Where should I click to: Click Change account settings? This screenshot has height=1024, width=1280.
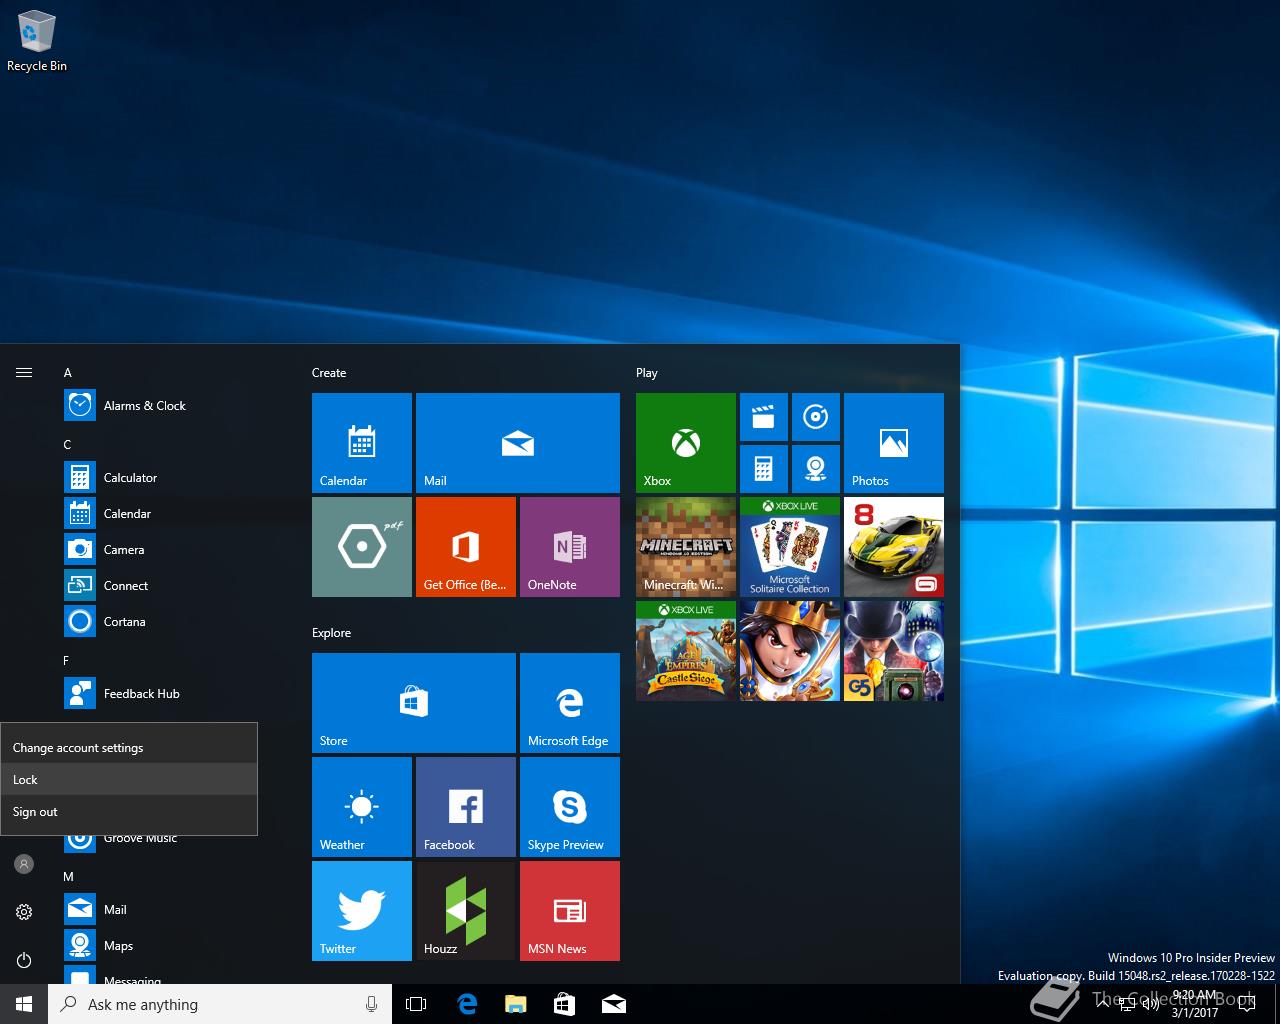pyautogui.click(x=78, y=748)
